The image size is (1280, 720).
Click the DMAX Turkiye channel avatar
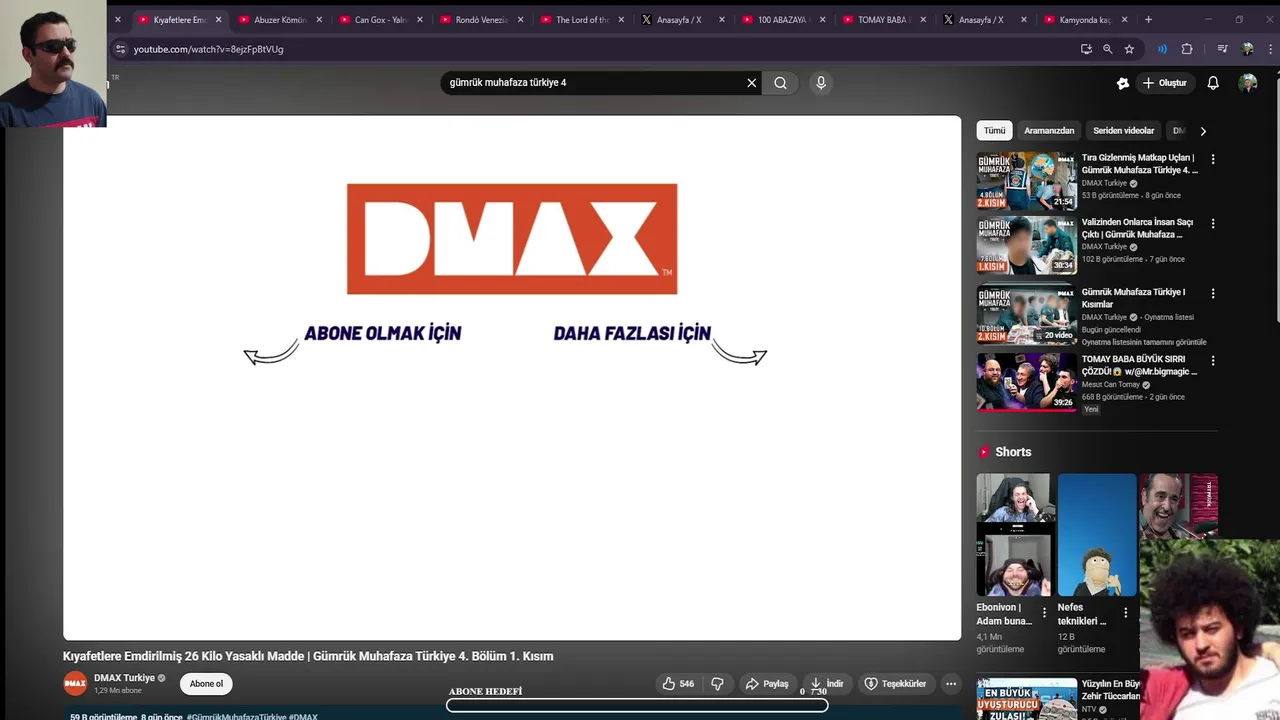[75, 684]
